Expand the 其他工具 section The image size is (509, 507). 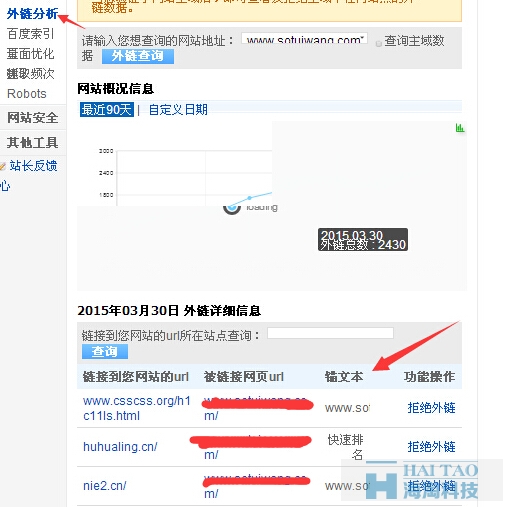pyautogui.click(x=33, y=143)
